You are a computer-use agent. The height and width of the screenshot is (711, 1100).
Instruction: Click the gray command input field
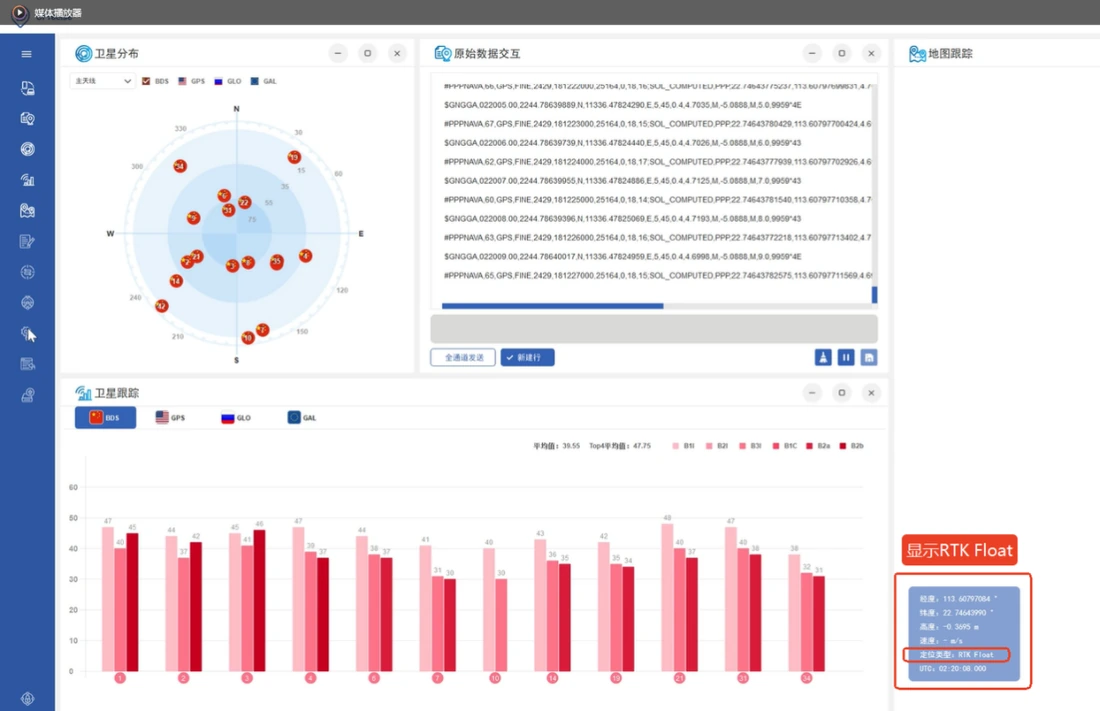[654, 328]
